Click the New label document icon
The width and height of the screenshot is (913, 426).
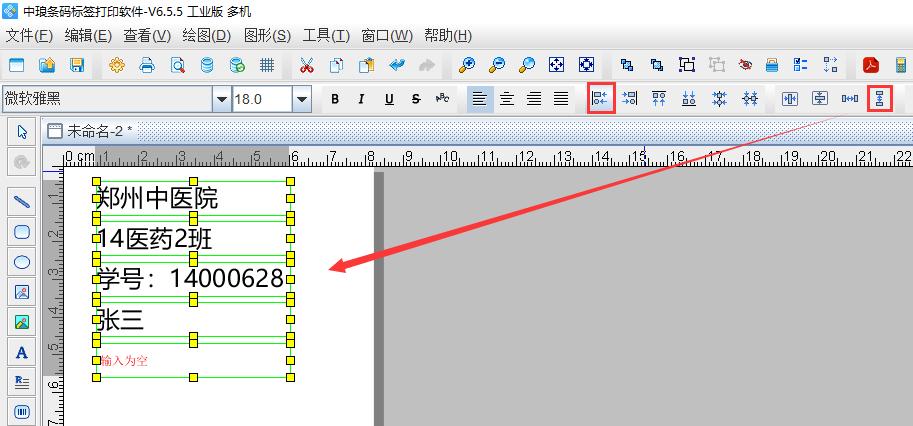pyautogui.click(x=16, y=65)
